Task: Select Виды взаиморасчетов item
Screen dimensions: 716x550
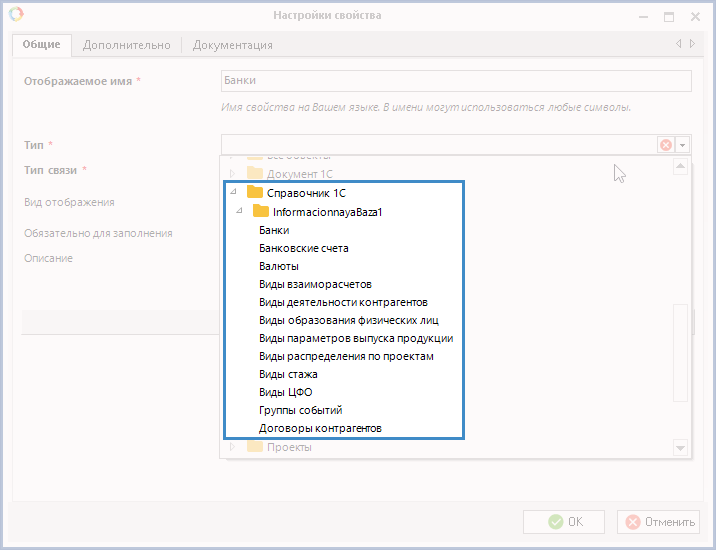Action: 315,284
